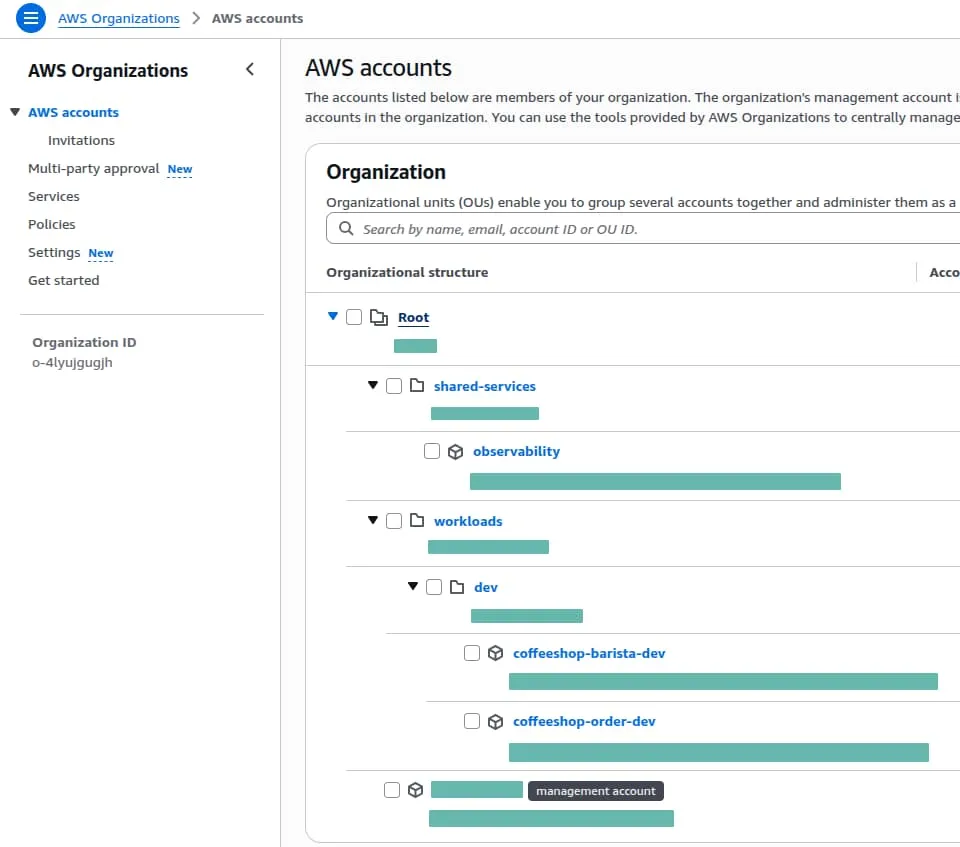Open the navigation hamburger menu
960x847 pixels.
click(x=30, y=18)
